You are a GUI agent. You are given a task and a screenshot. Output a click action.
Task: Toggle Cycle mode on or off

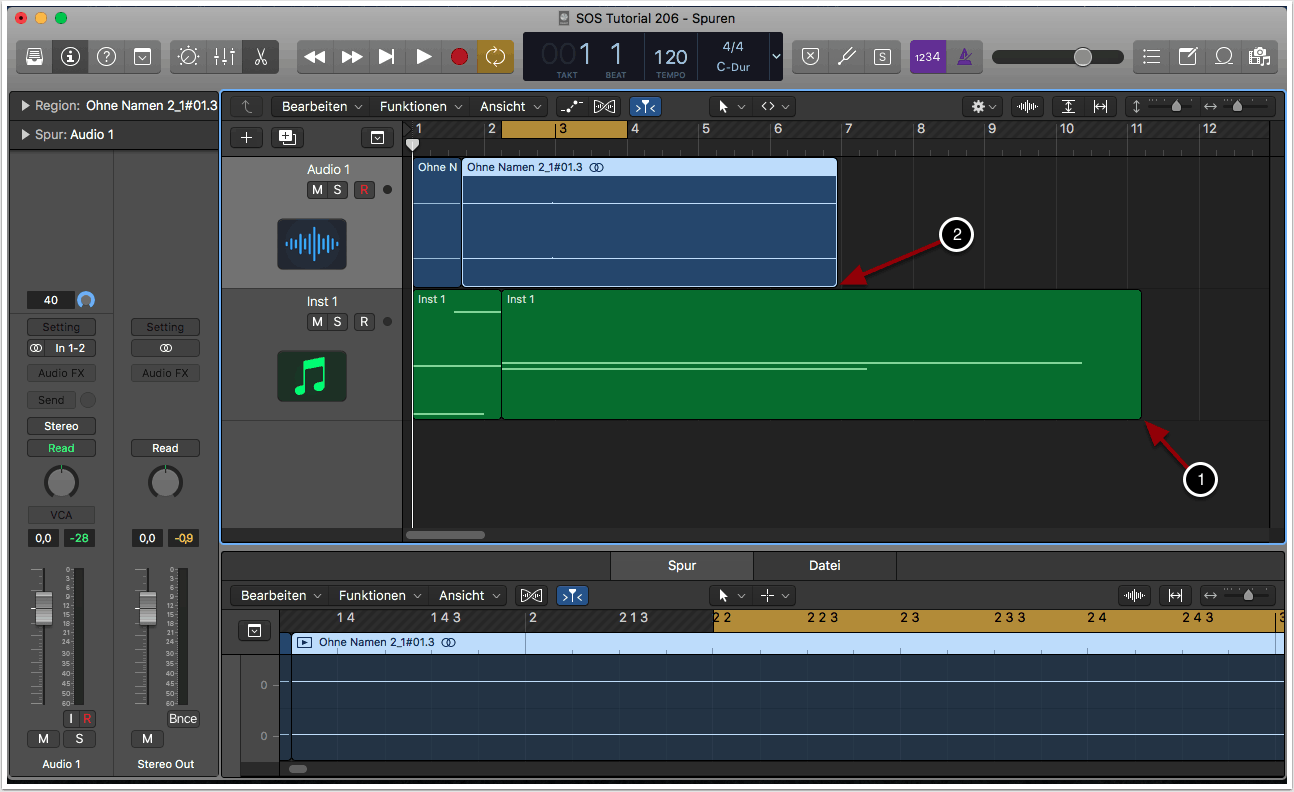pyautogui.click(x=495, y=57)
